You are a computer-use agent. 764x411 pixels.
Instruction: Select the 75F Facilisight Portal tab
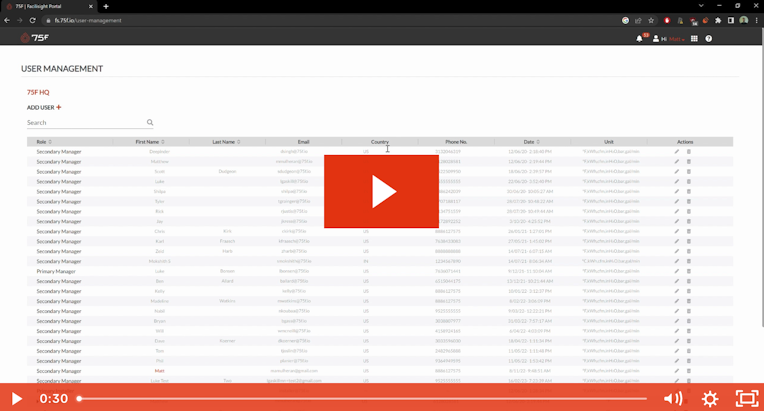(49, 6)
